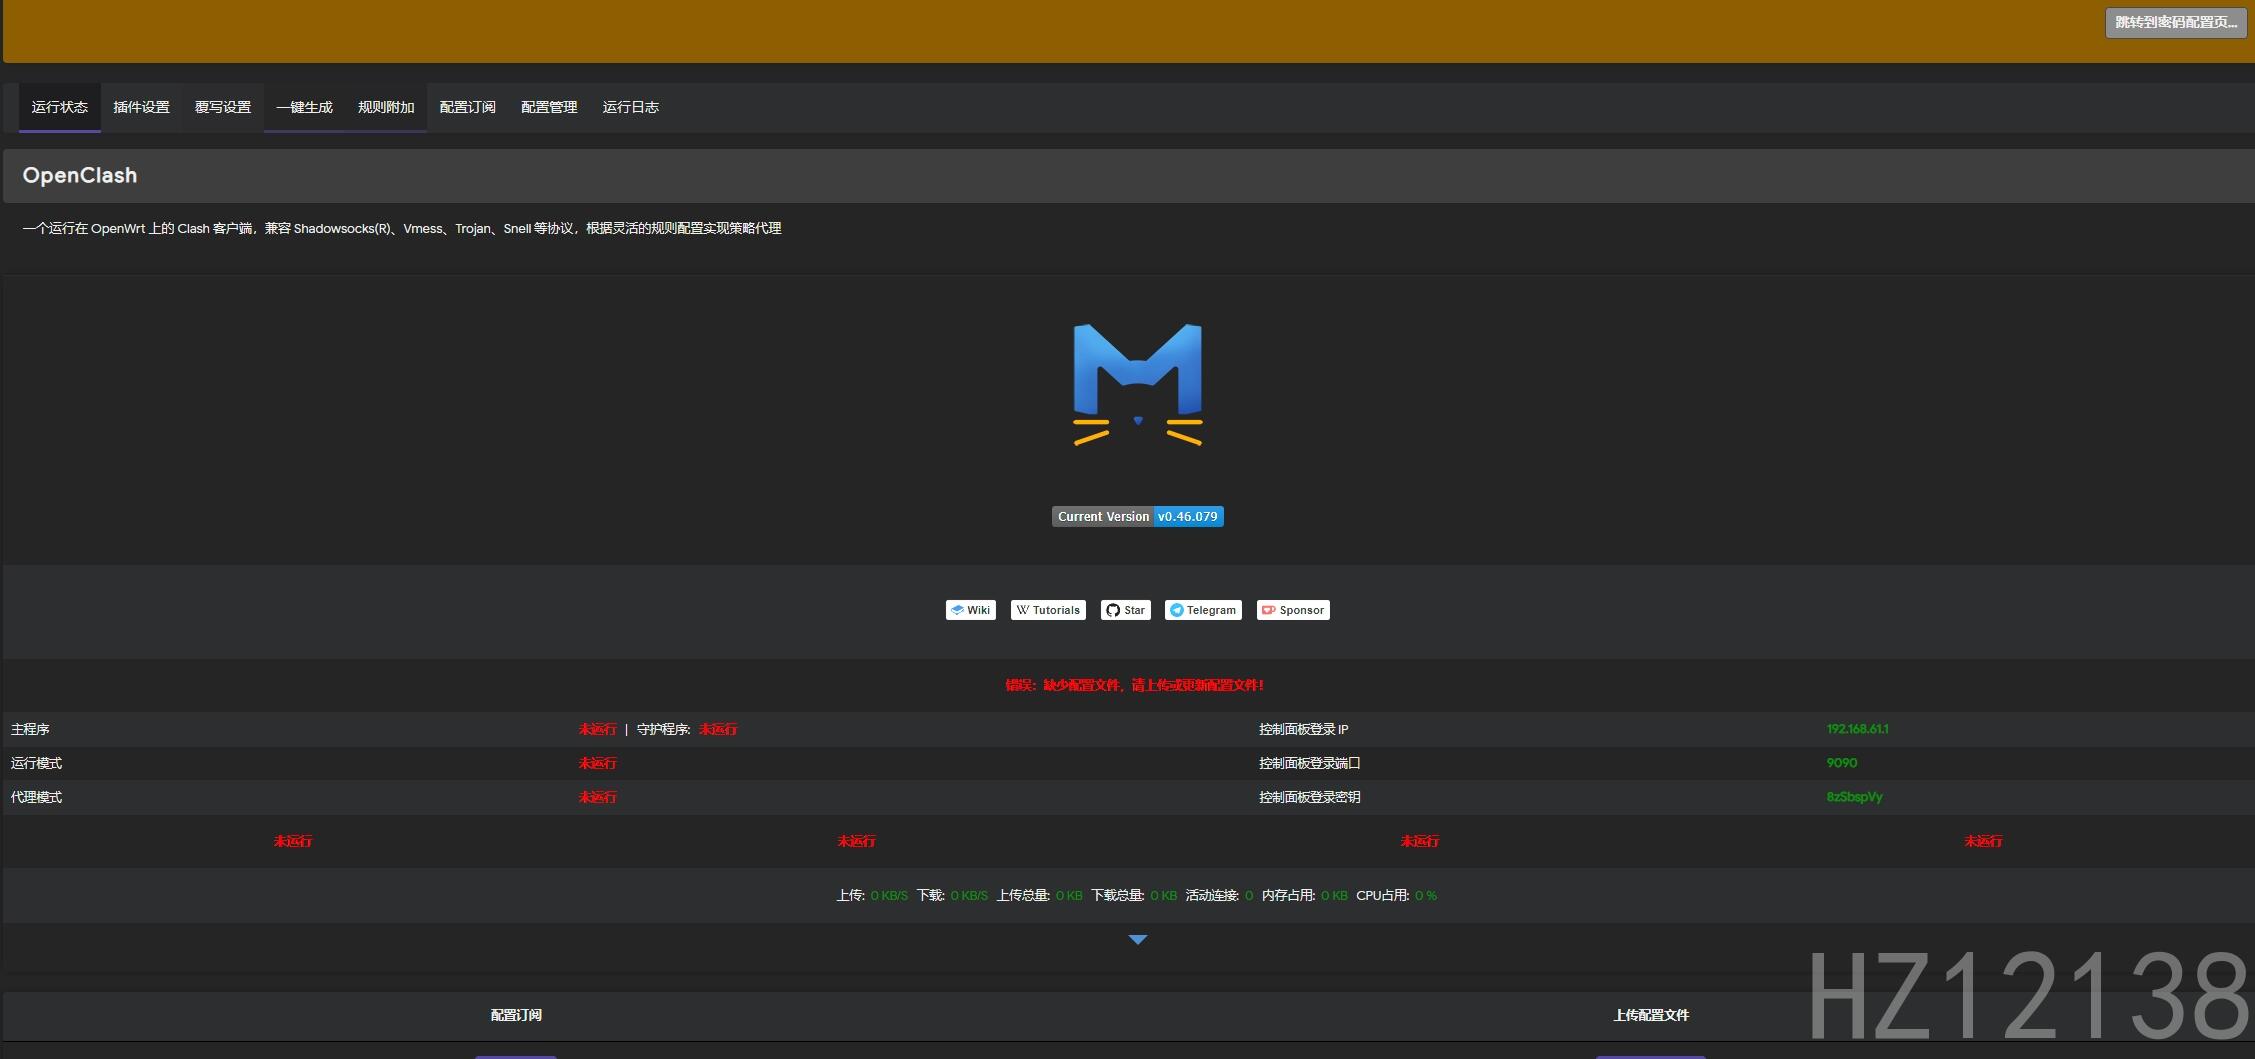Open the 插件设置 tab
This screenshot has height=1059, width=2255.
[x=141, y=107]
